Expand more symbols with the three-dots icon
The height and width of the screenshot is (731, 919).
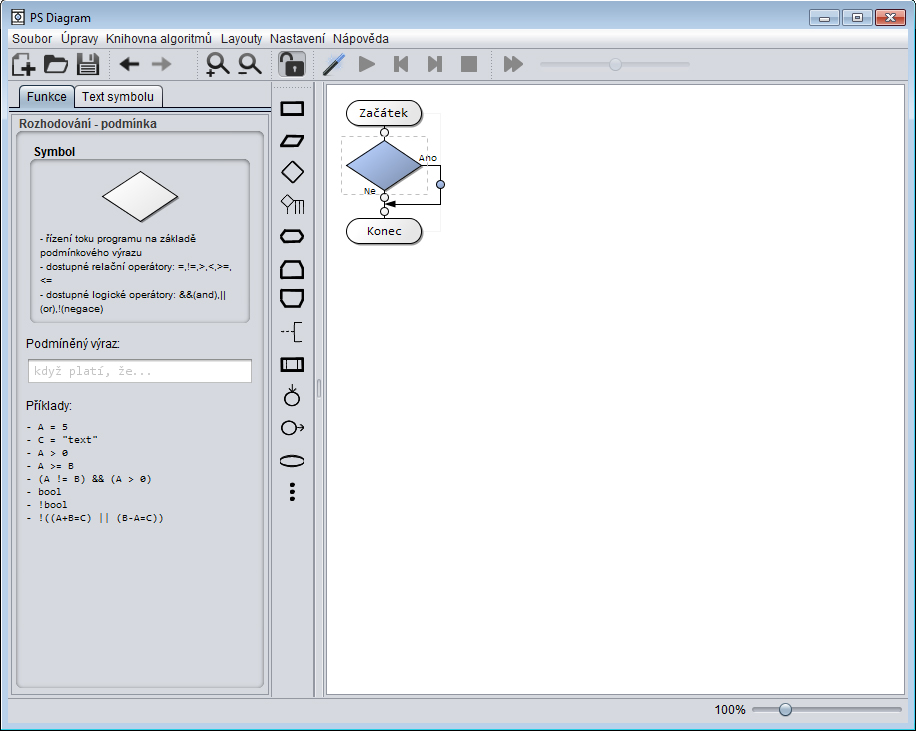[292, 492]
